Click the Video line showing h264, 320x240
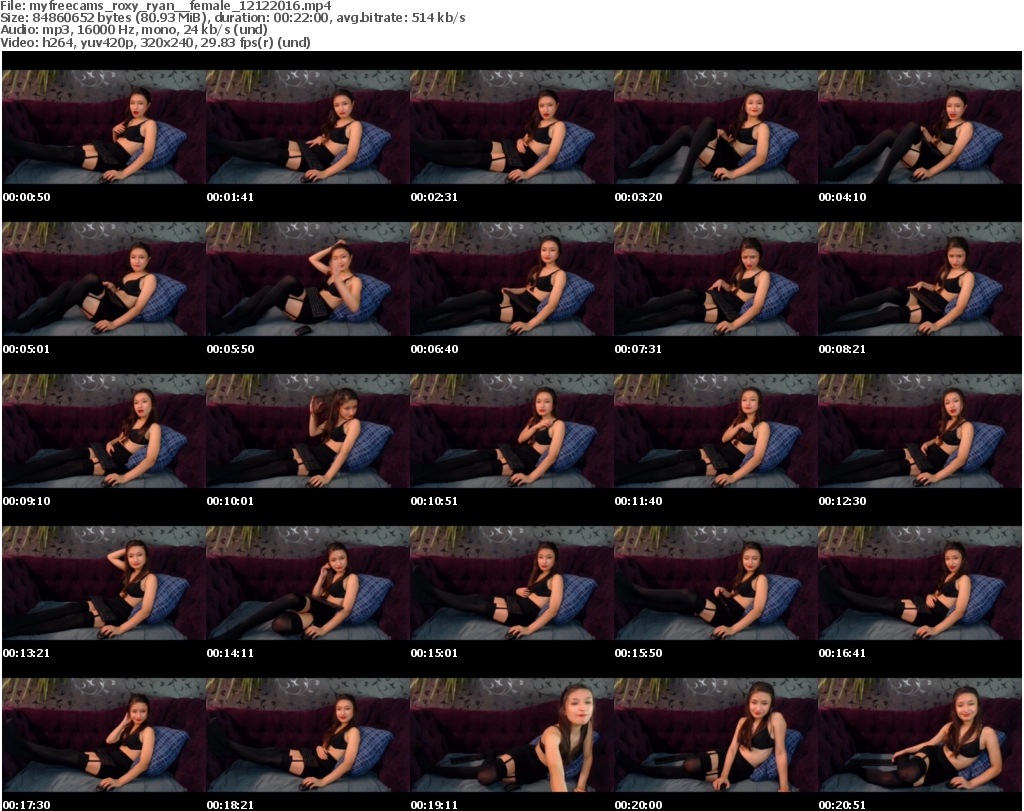 click(155, 42)
